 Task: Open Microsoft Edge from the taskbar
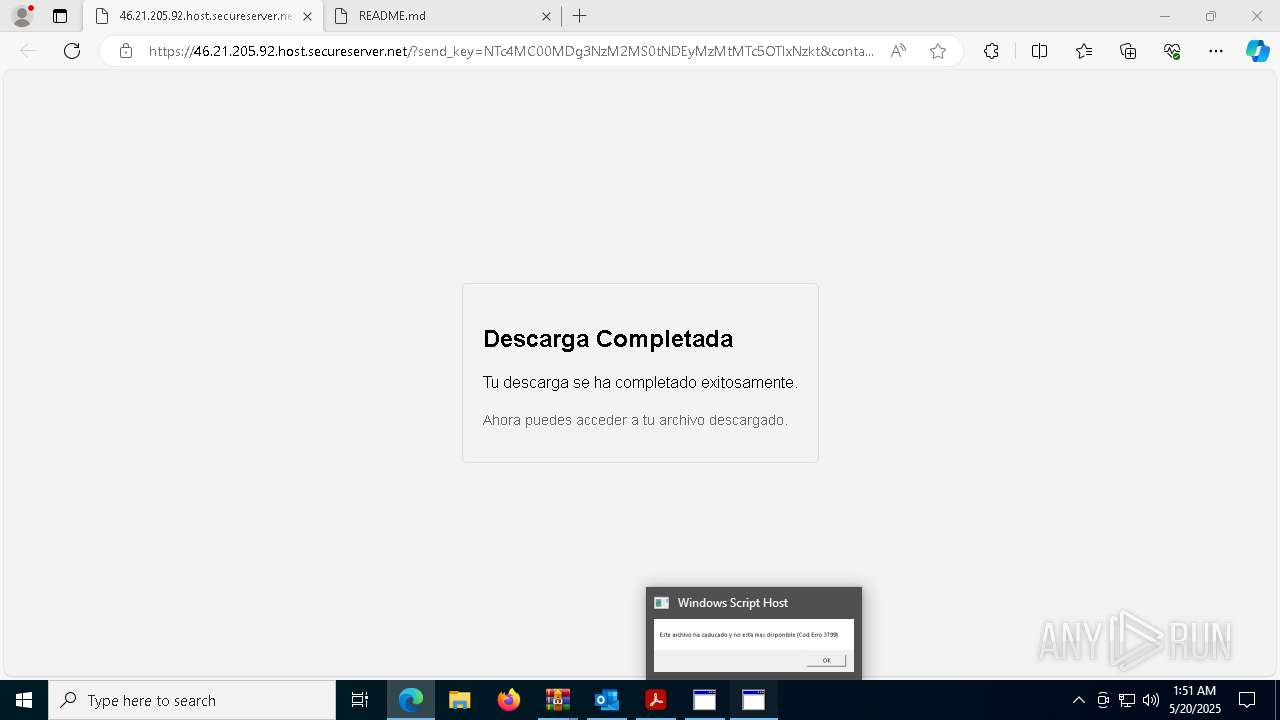[x=411, y=700]
